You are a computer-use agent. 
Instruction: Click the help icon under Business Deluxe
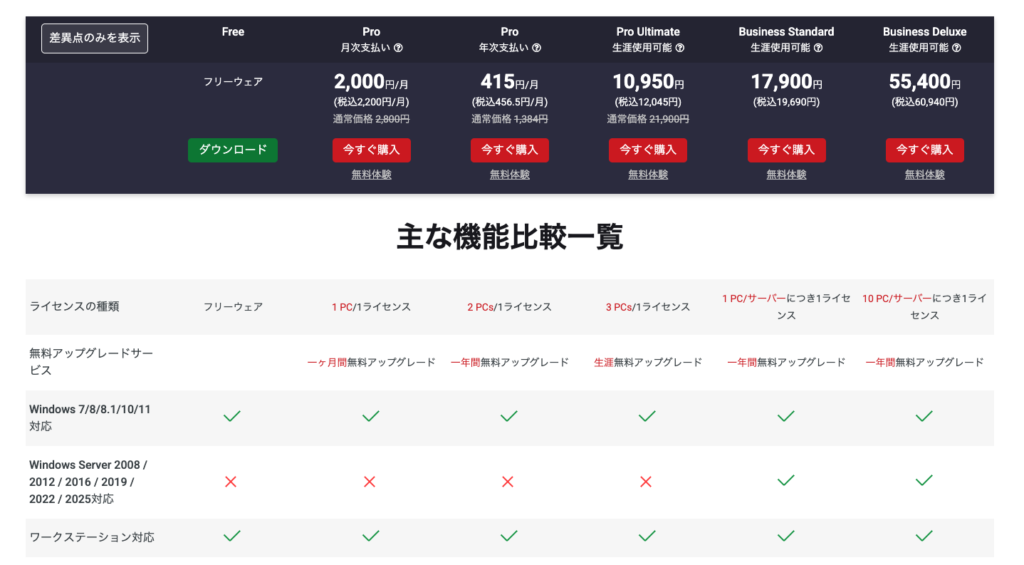pyautogui.click(x=956, y=48)
